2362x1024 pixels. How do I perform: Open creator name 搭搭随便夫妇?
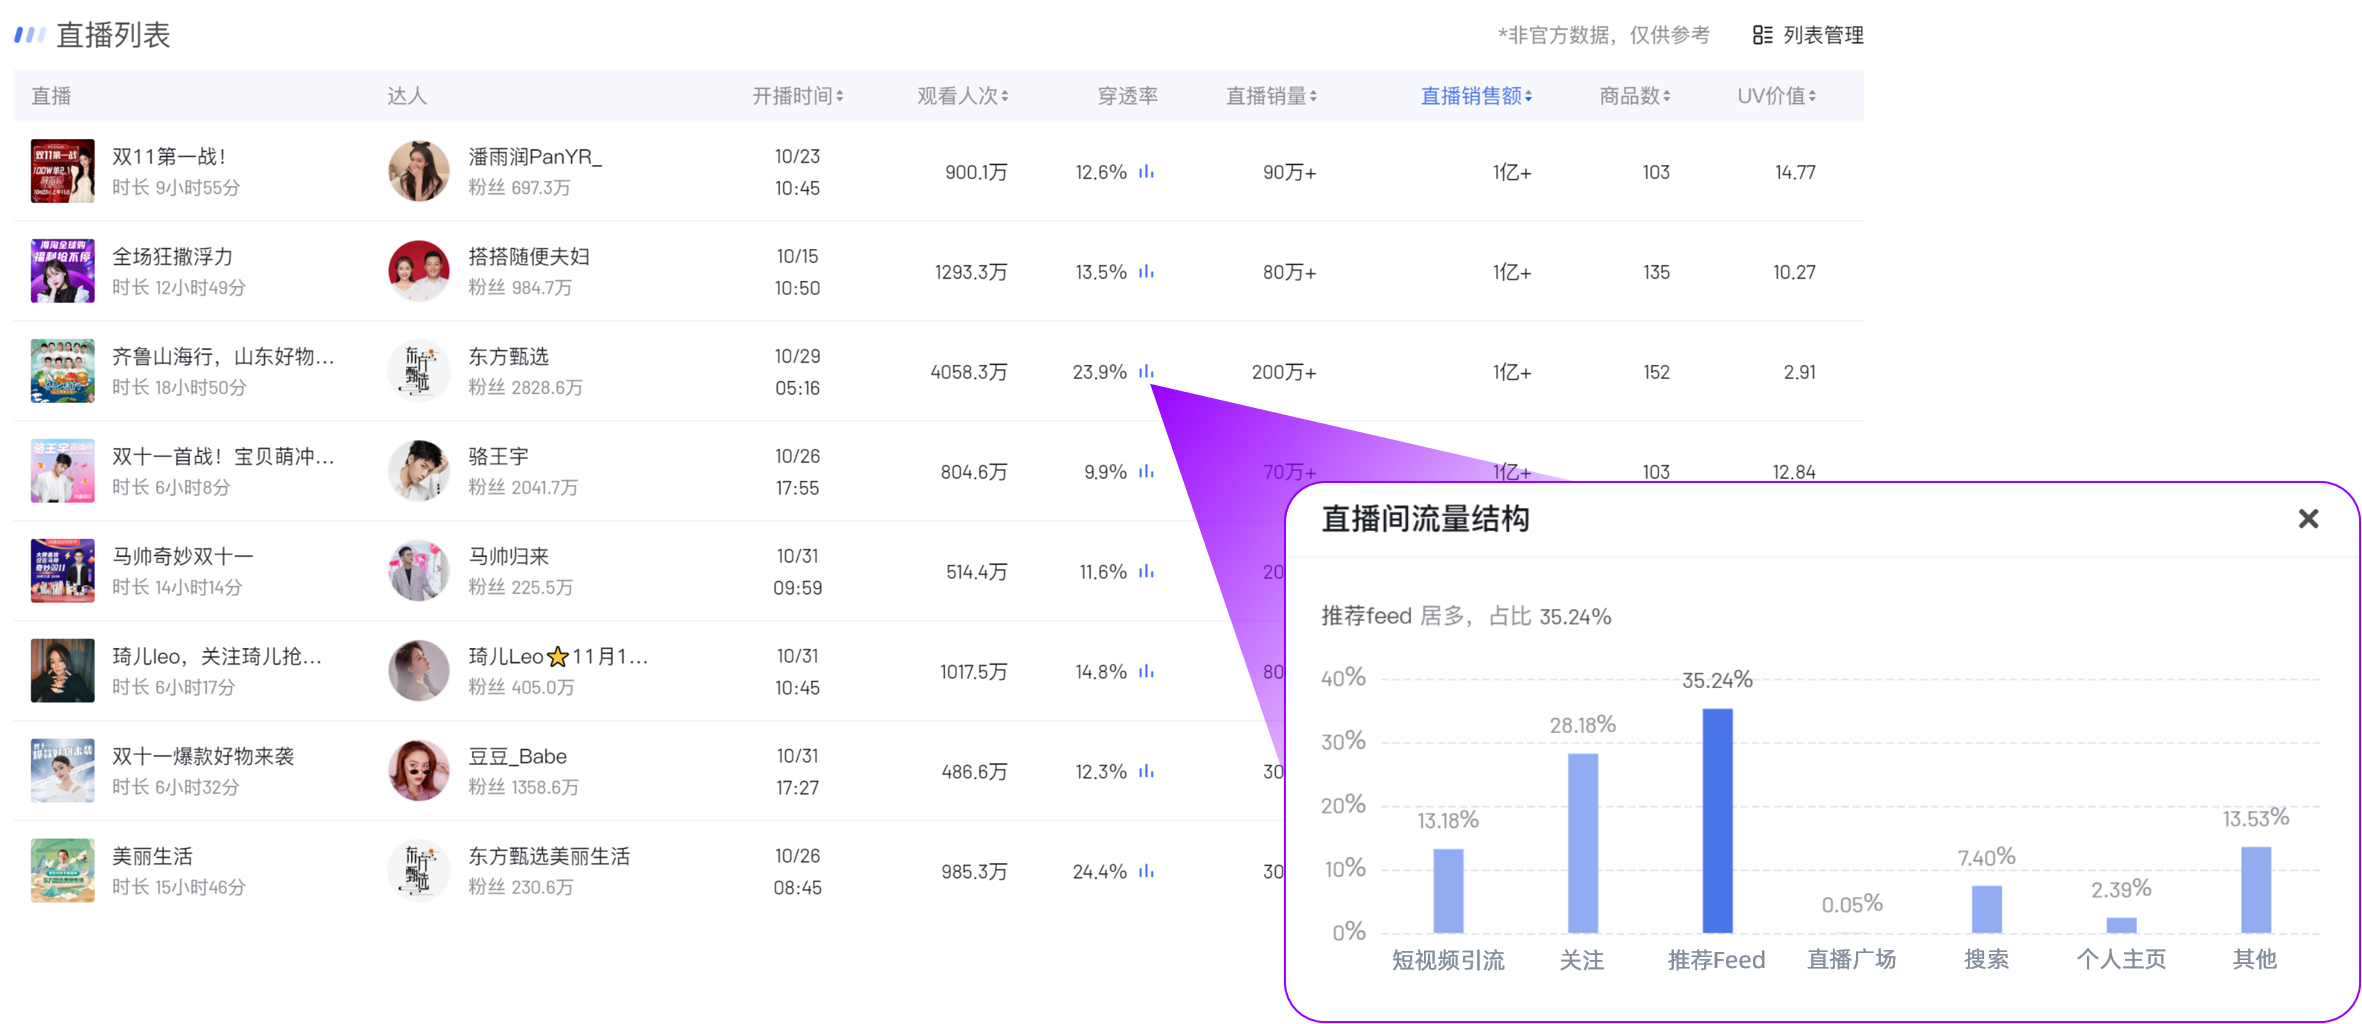(x=529, y=257)
